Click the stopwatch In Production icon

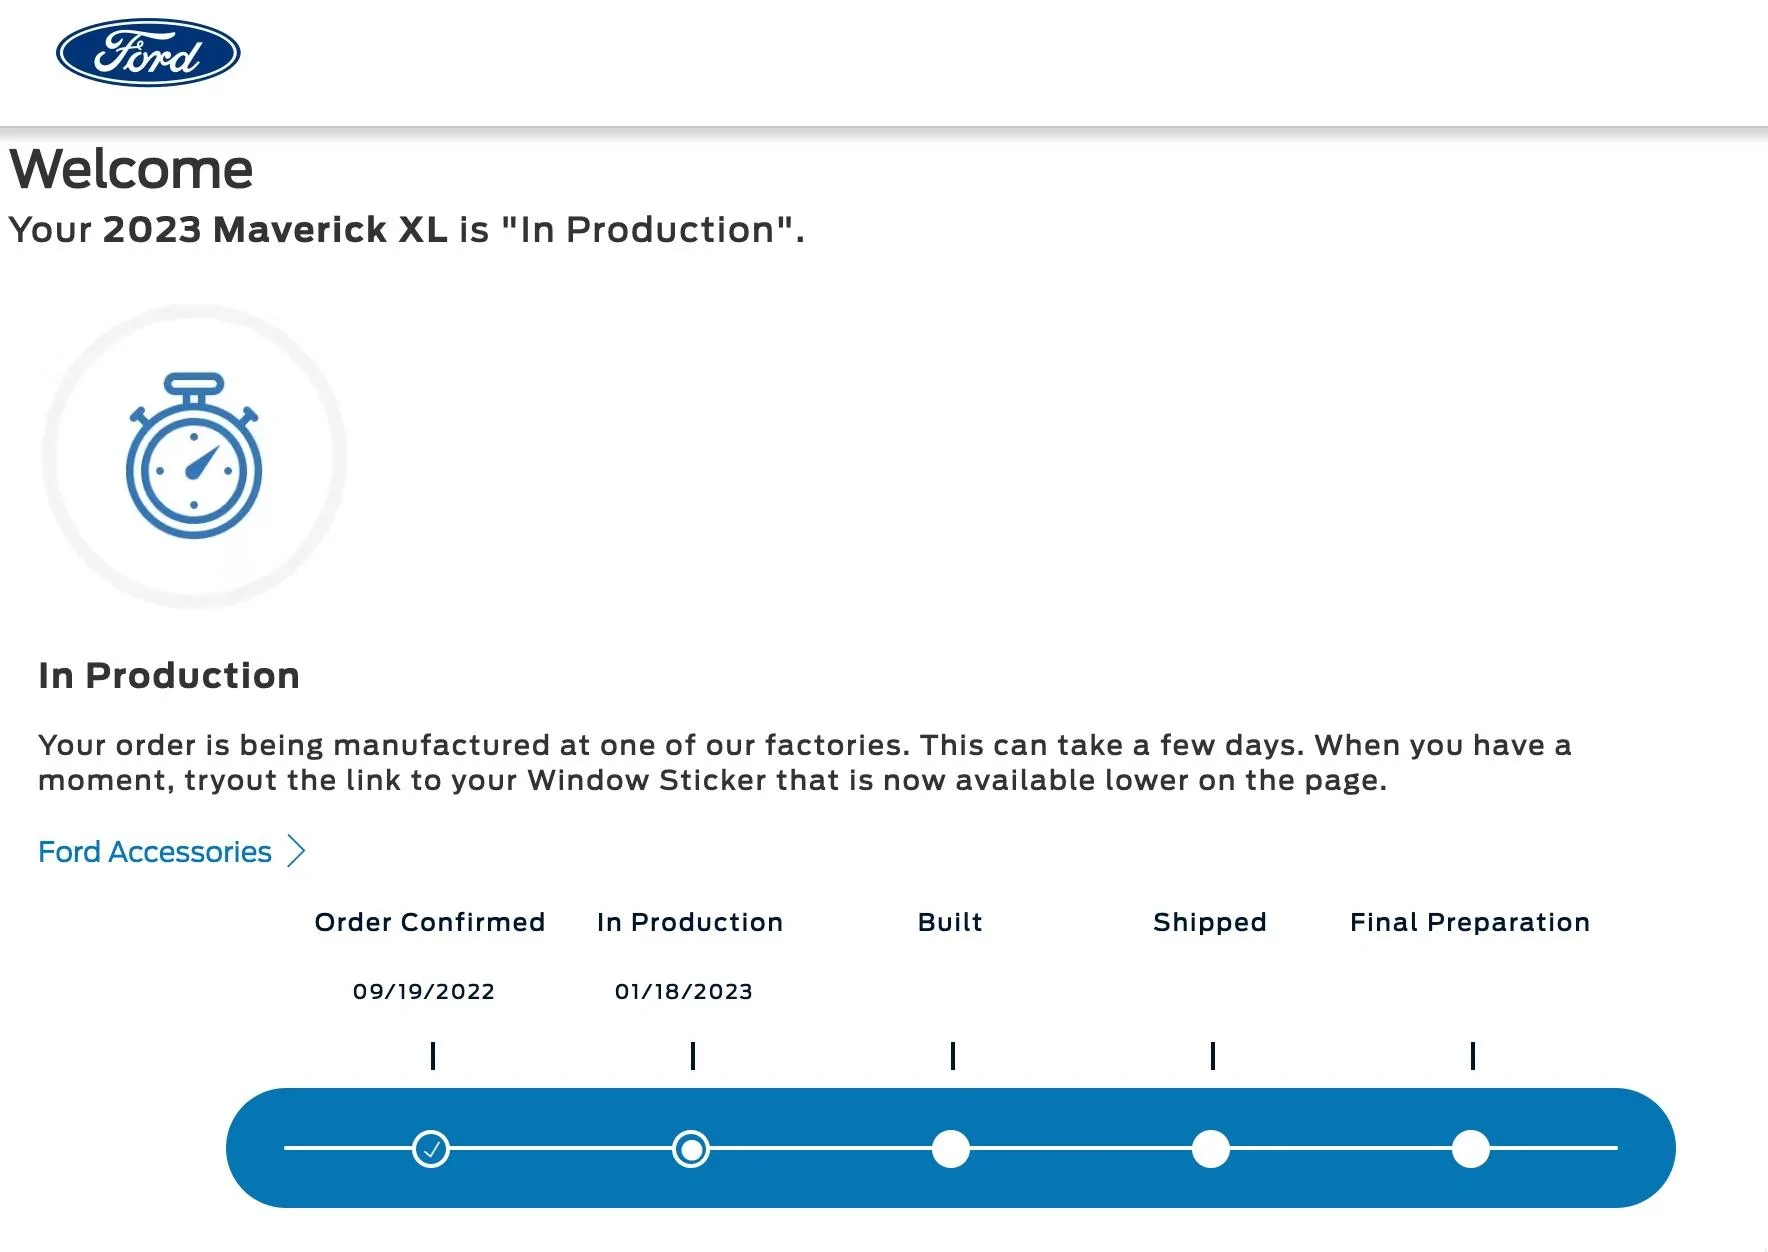(x=194, y=456)
